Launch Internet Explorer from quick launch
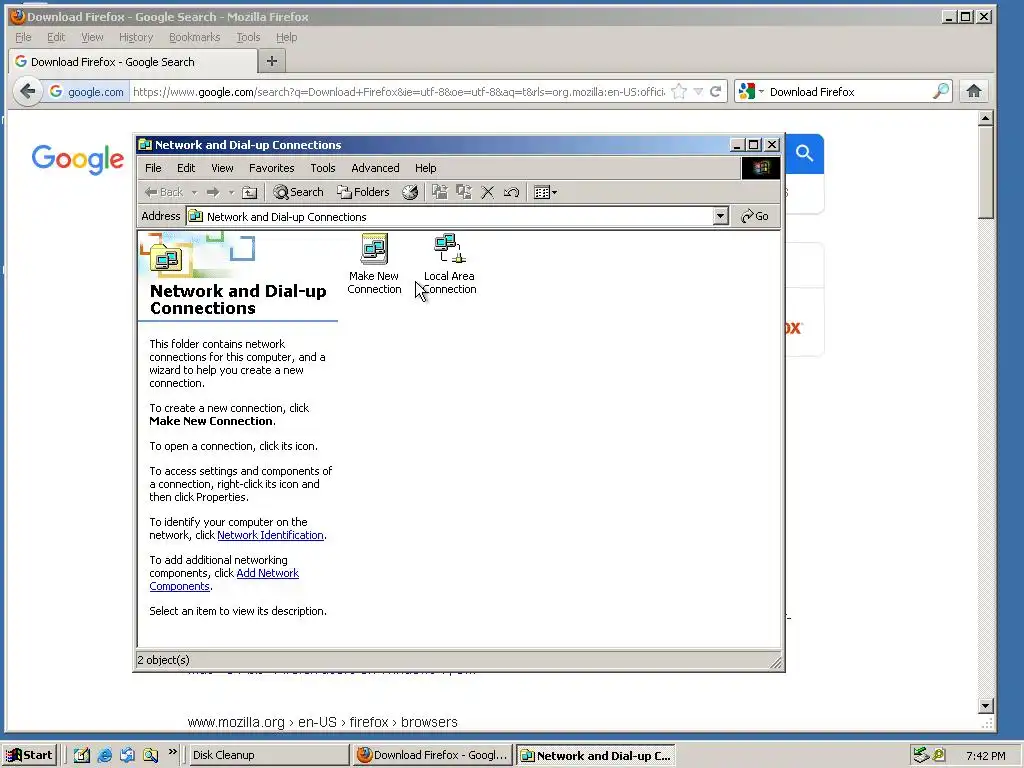This screenshot has width=1024, height=768. [x=104, y=755]
